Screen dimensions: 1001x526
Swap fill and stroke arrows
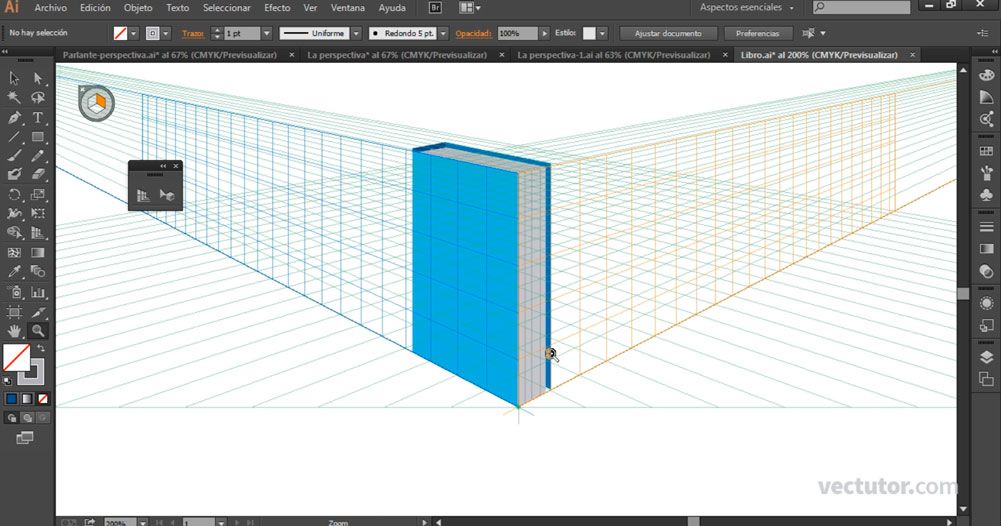tap(41, 349)
